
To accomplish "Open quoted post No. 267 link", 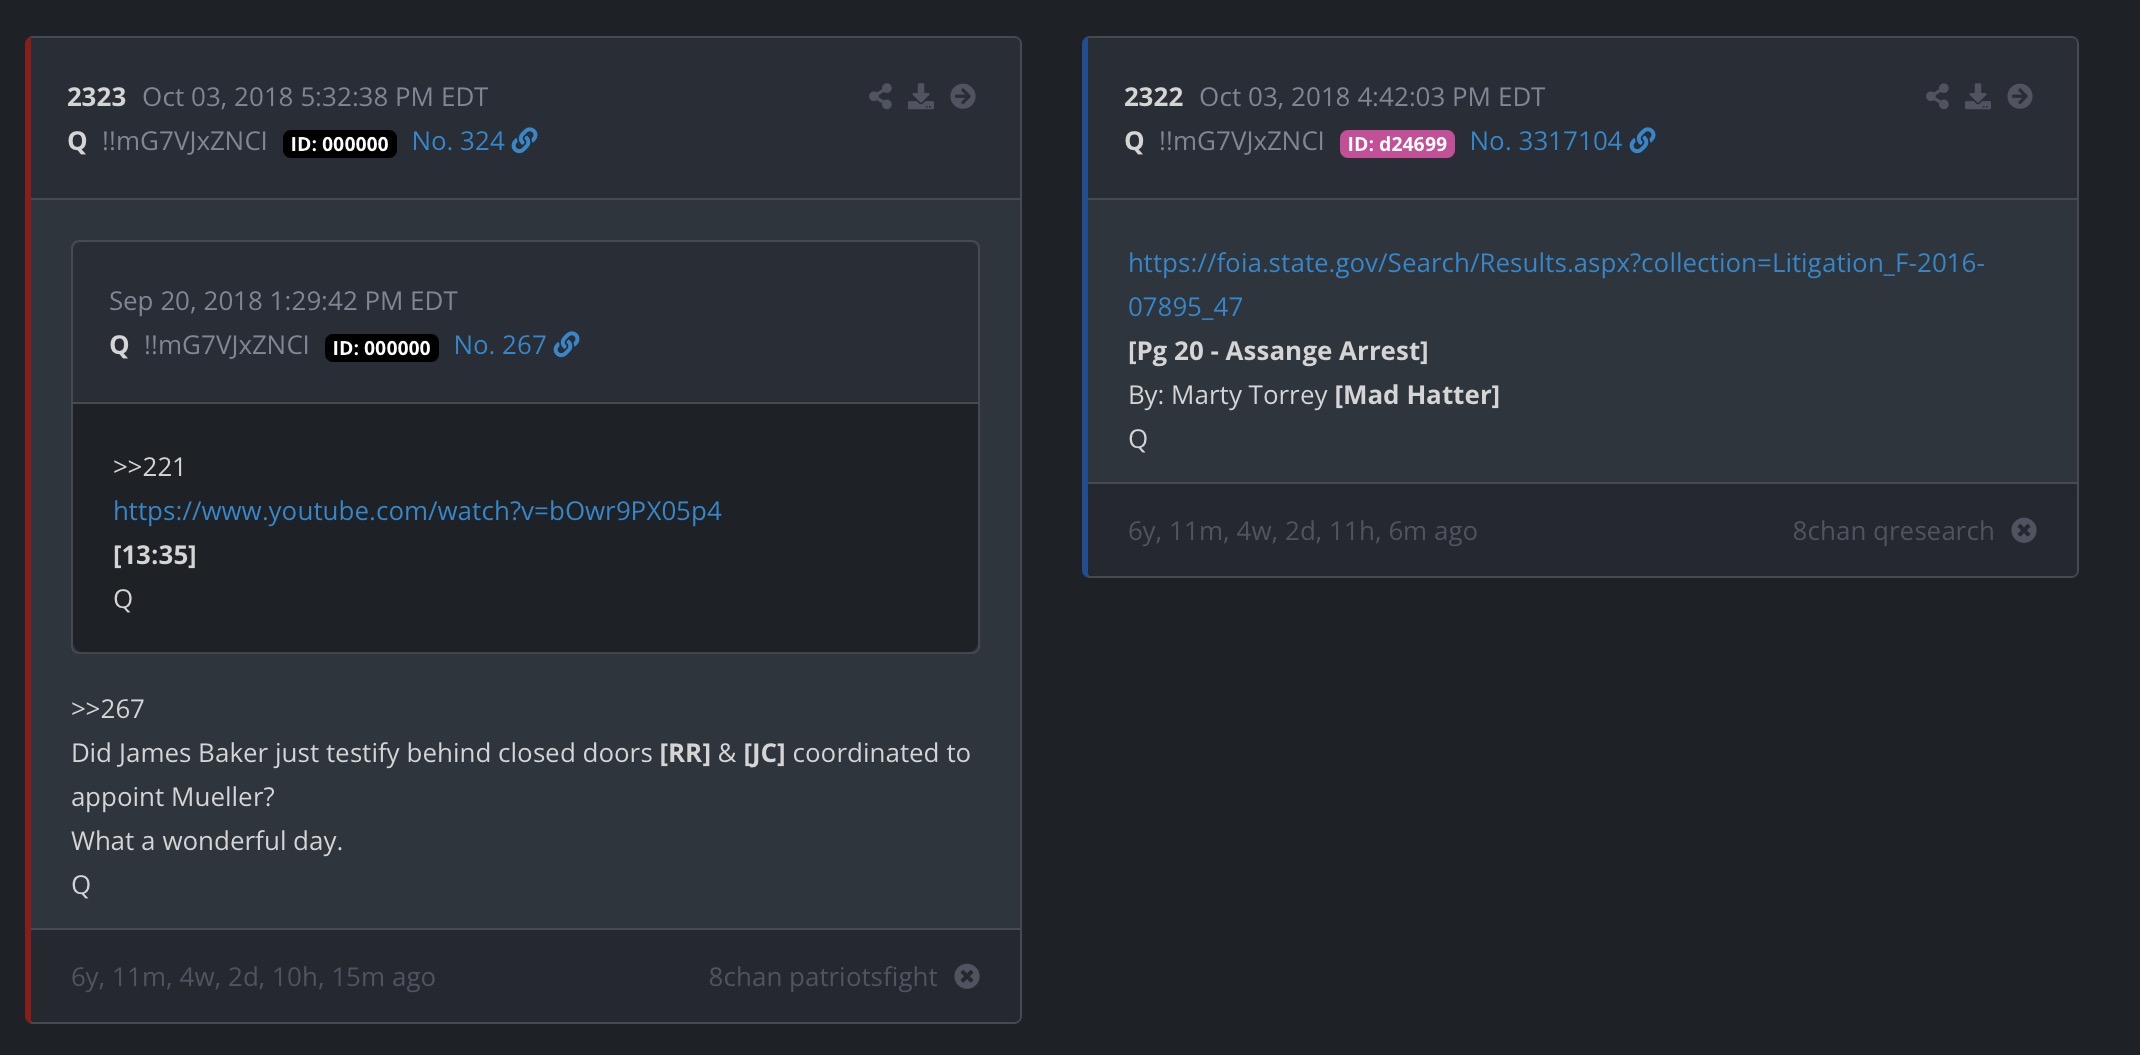I will tap(500, 345).
